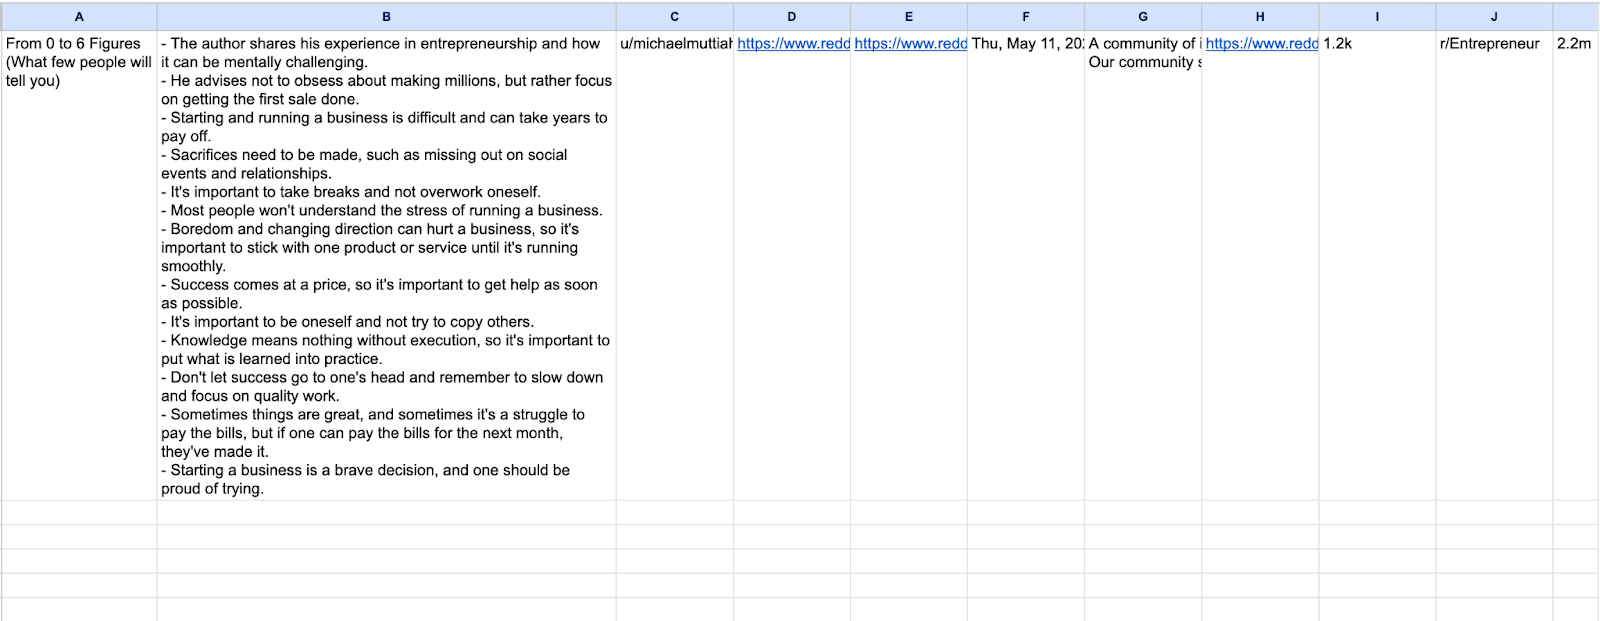Click the cell titled 'From 0 to 6 Figures'
This screenshot has width=1600, height=621.
coord(79,265)
